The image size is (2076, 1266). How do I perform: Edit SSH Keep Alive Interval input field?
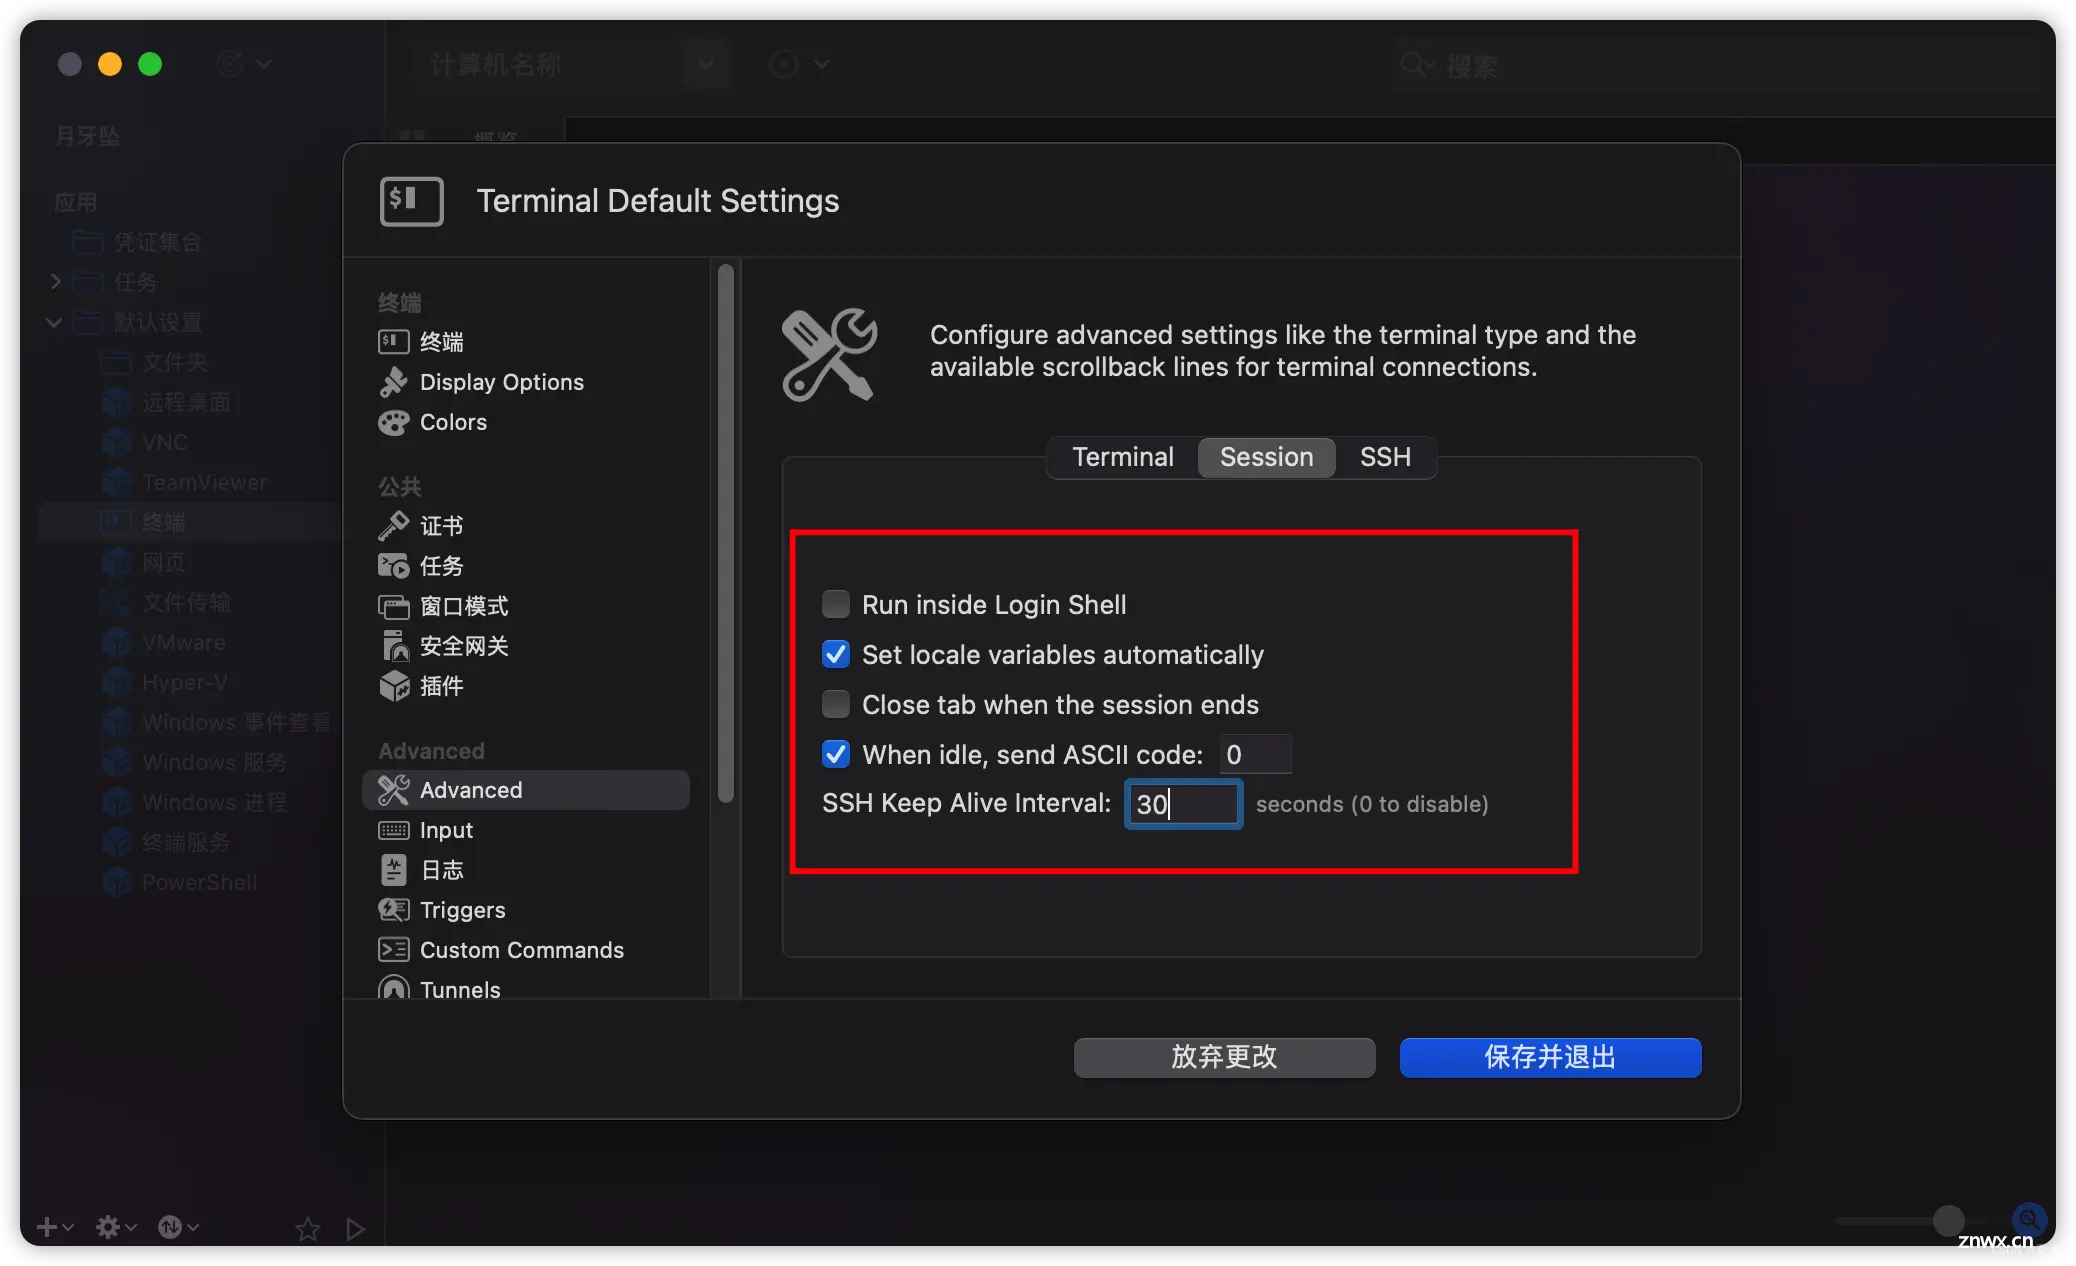pos(1182,803)
